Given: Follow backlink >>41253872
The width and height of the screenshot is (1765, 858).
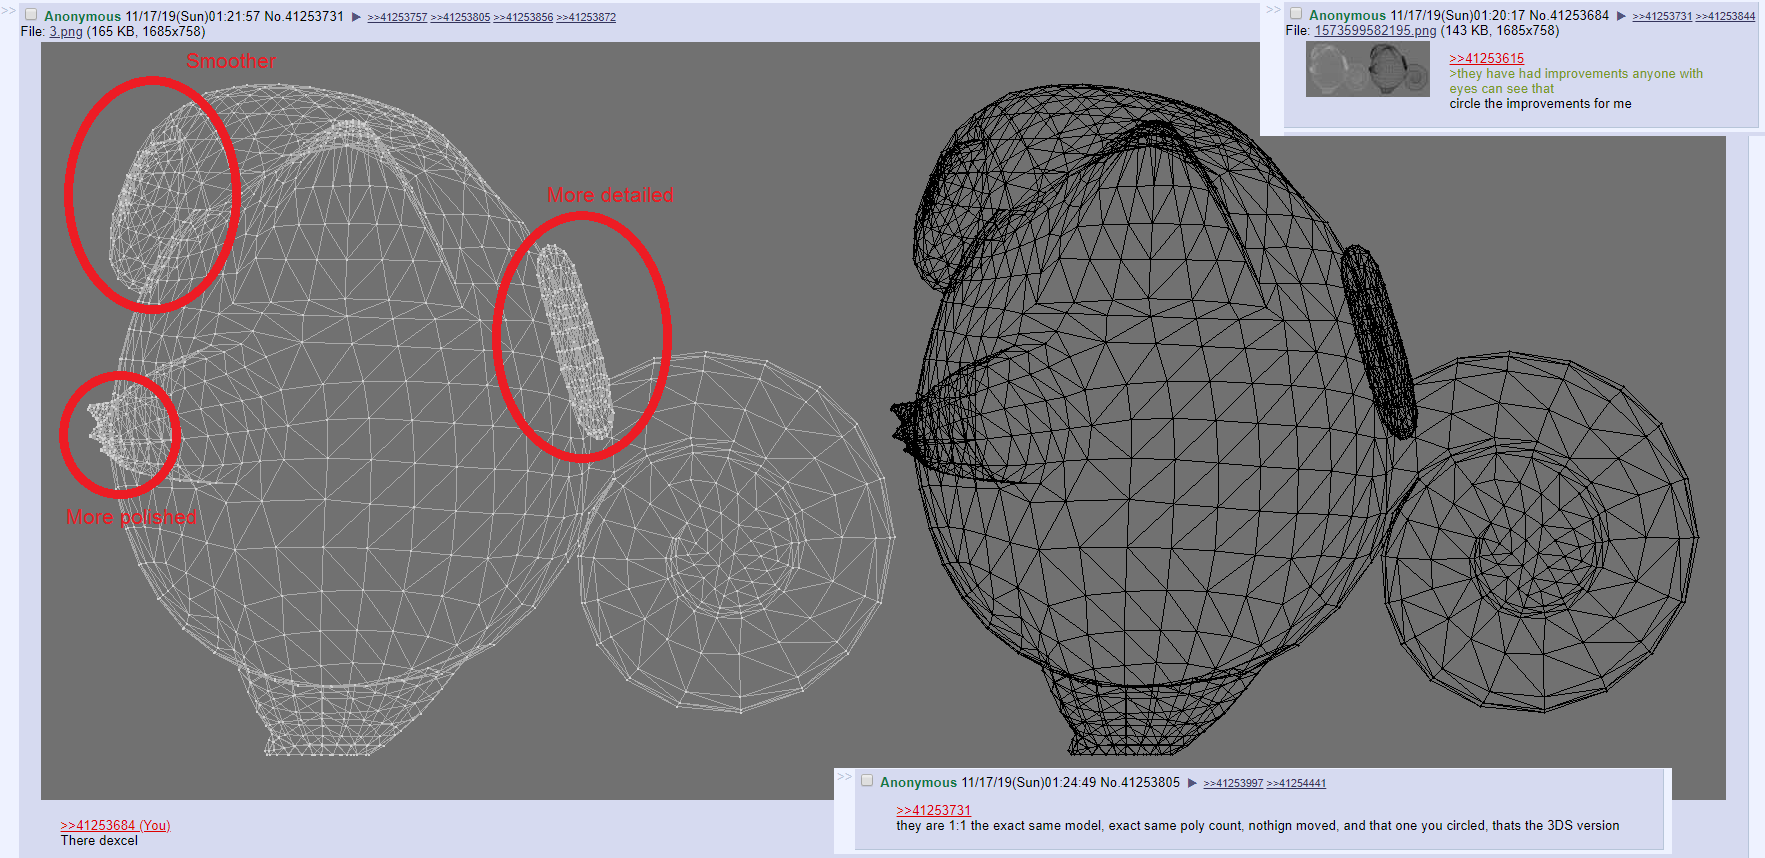Looking at the screenshot, I should (586, 18).
